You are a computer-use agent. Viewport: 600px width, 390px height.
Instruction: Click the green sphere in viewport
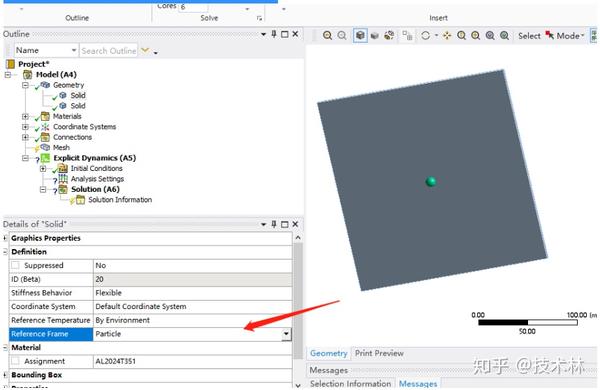[431, 181]
